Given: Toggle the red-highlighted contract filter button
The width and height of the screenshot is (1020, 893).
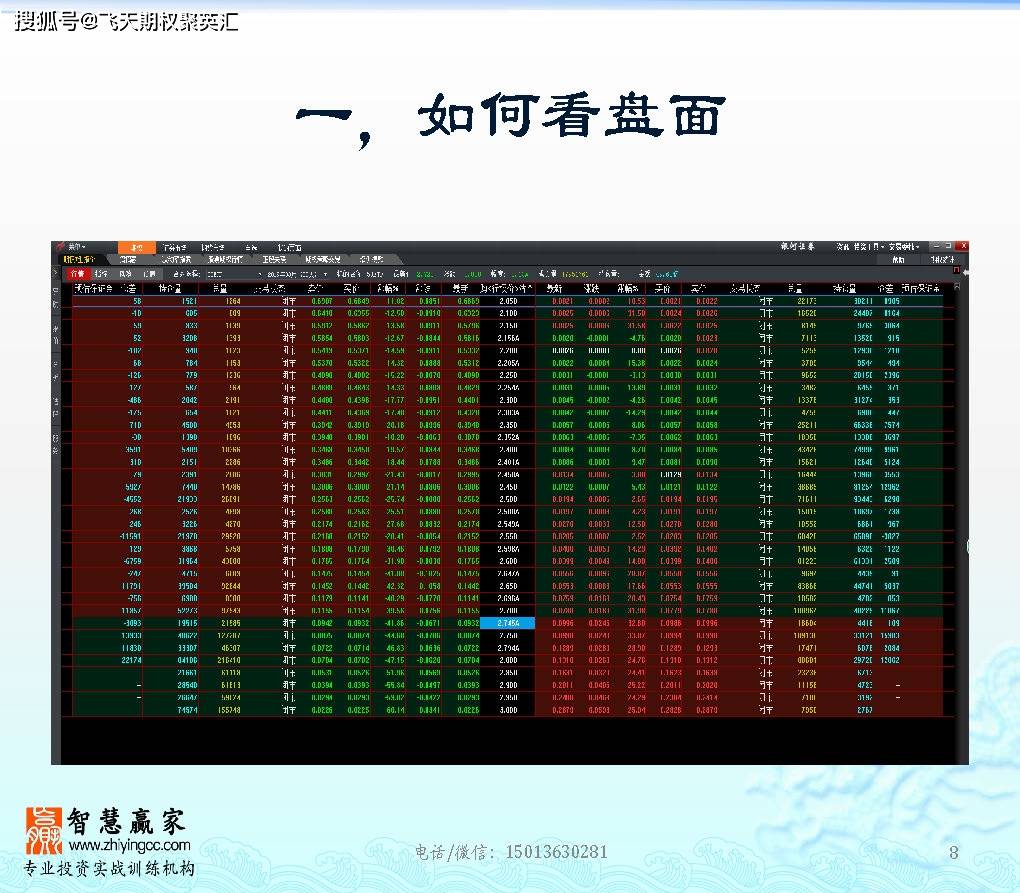Looking at the screenshot, I should pyautogui.click(x=76, y=273).
